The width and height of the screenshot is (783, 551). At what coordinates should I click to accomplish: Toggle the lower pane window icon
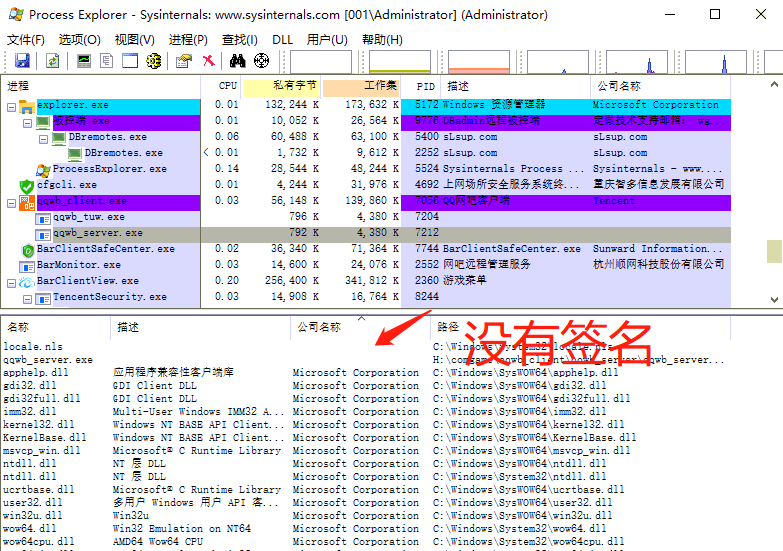[129, 61]
